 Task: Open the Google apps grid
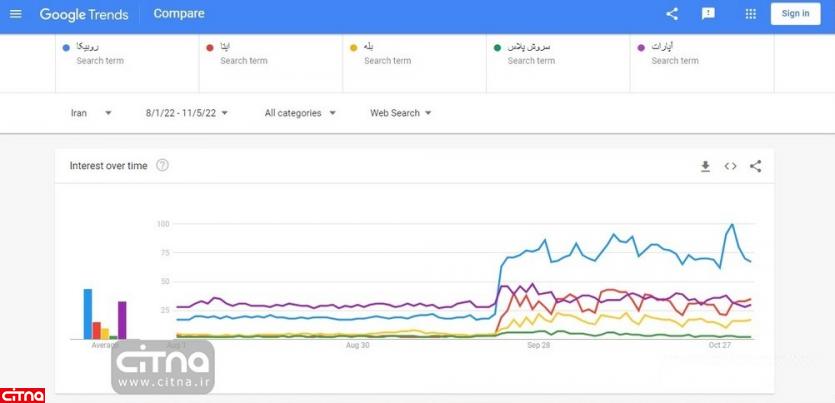tap(751, 14)
